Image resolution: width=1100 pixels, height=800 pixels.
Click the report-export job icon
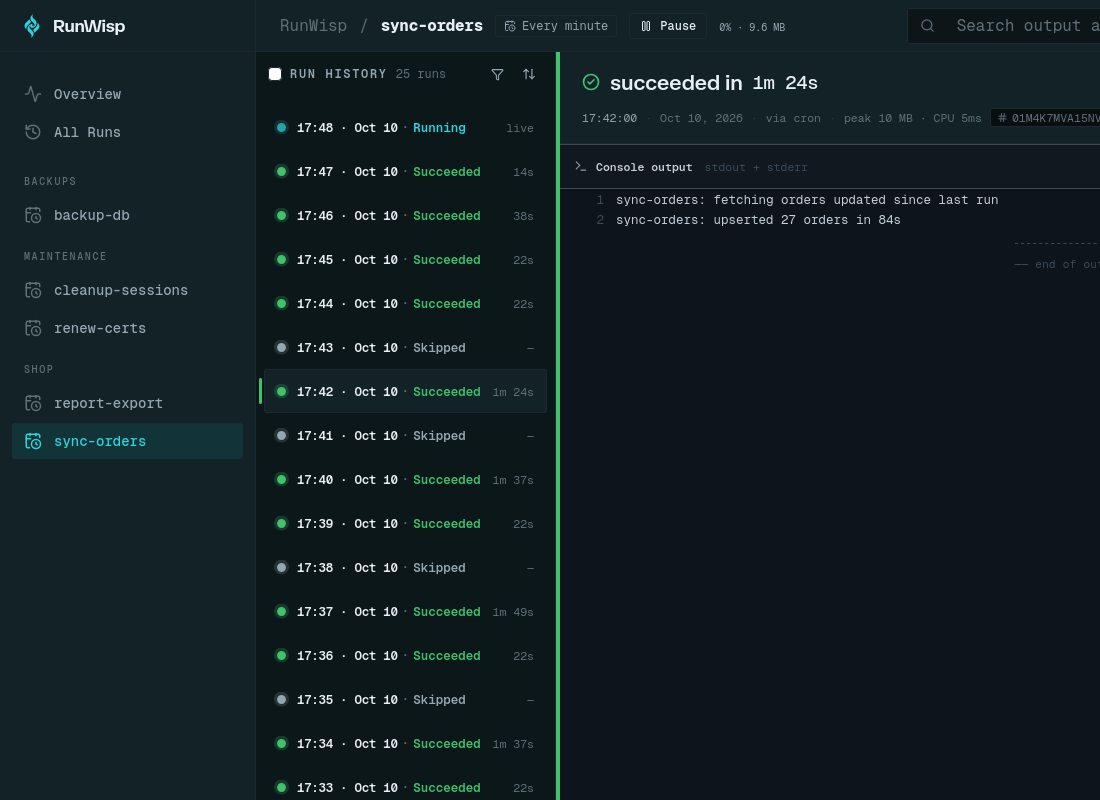33,403
